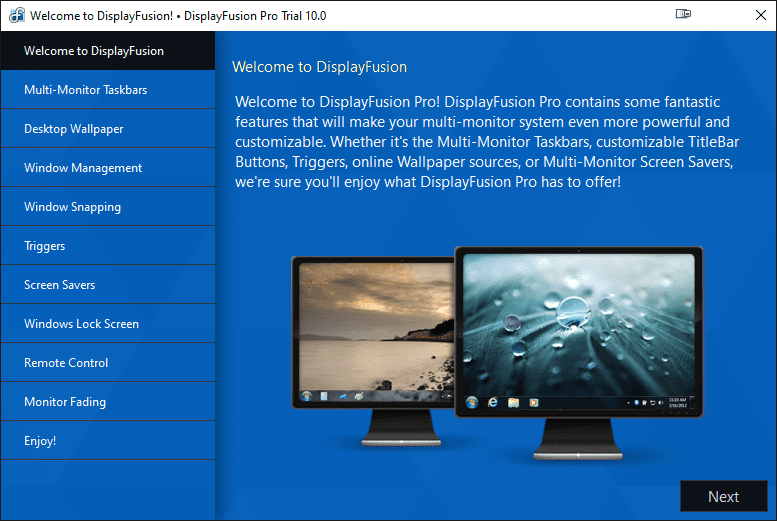Image resolution: width=777 pixels, height=521 pixels.
Task: Go to Desktop Wallpaper section
Action: 108,129
